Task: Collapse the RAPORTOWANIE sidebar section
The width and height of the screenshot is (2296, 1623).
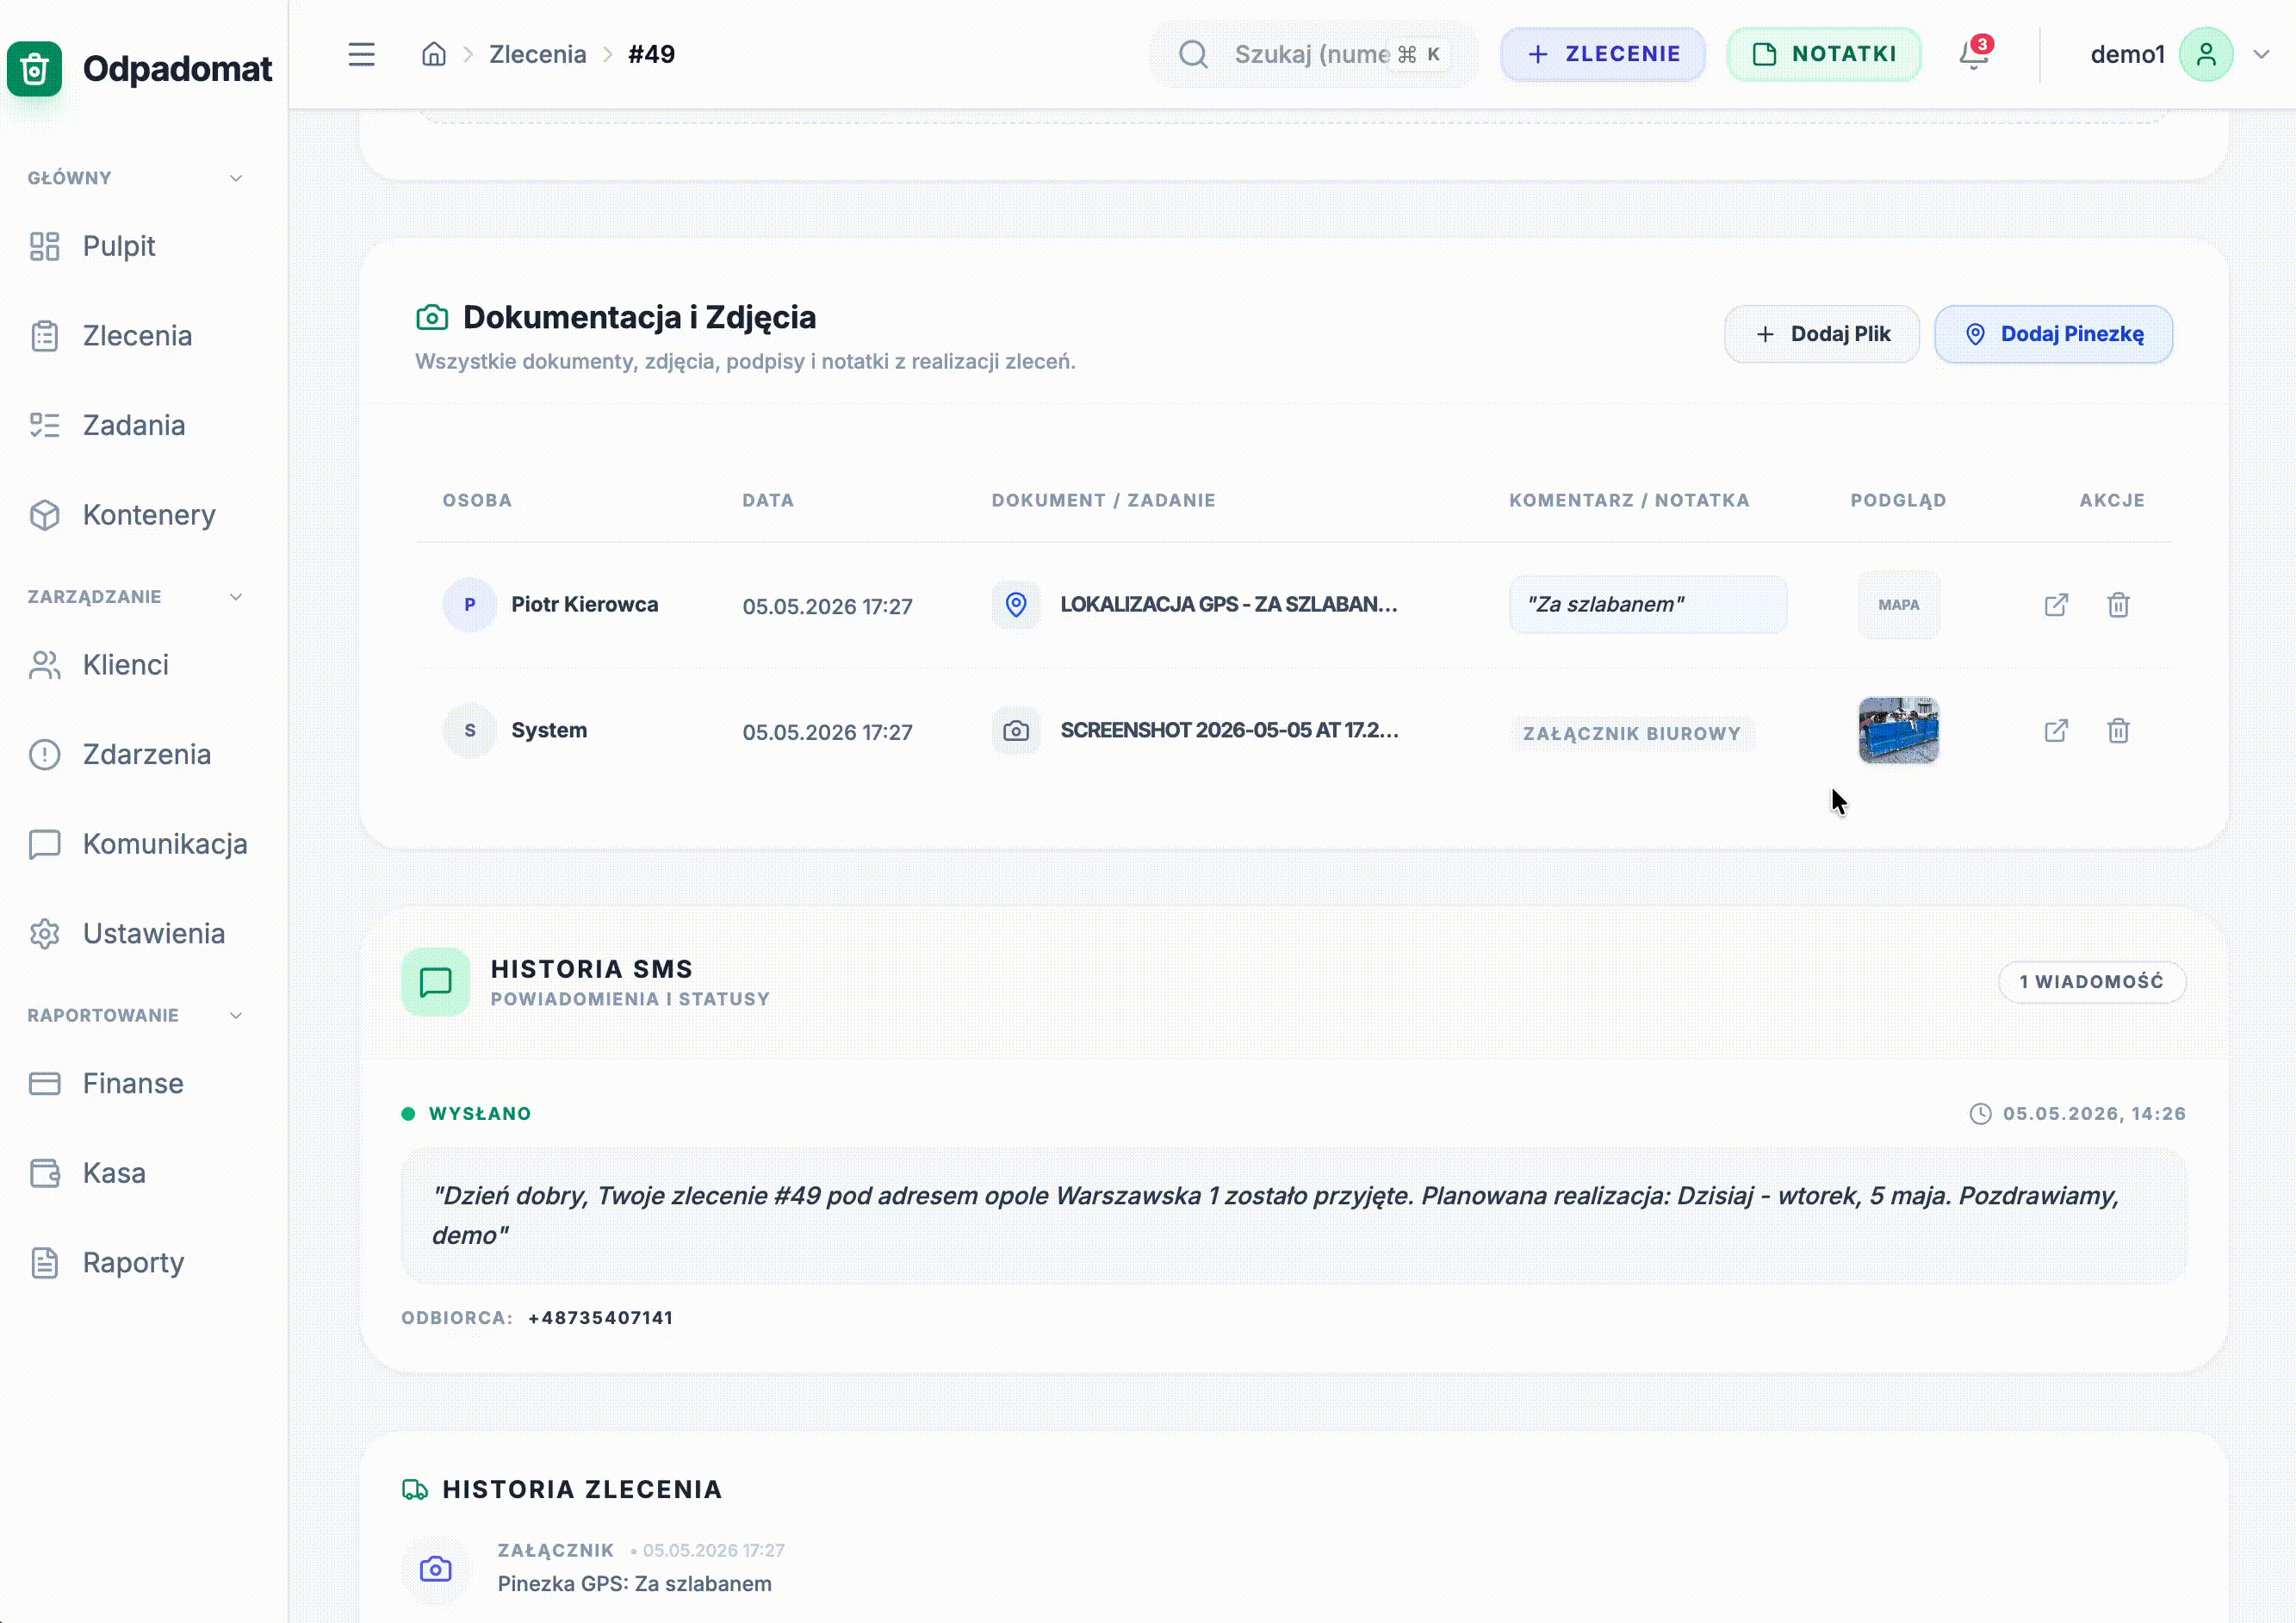Action: [236, 1016]
